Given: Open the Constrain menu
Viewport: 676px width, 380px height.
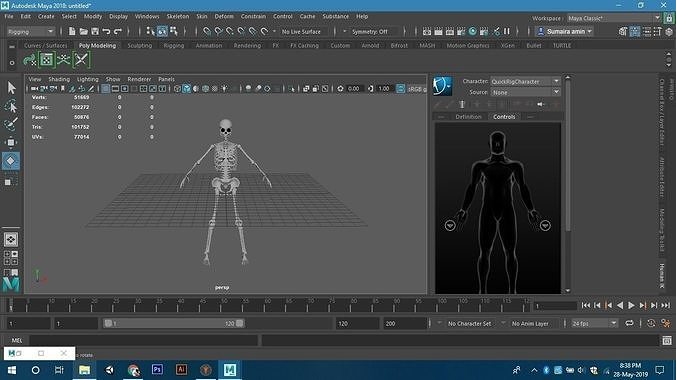Looking at the screenshot, I should point(253,16).
